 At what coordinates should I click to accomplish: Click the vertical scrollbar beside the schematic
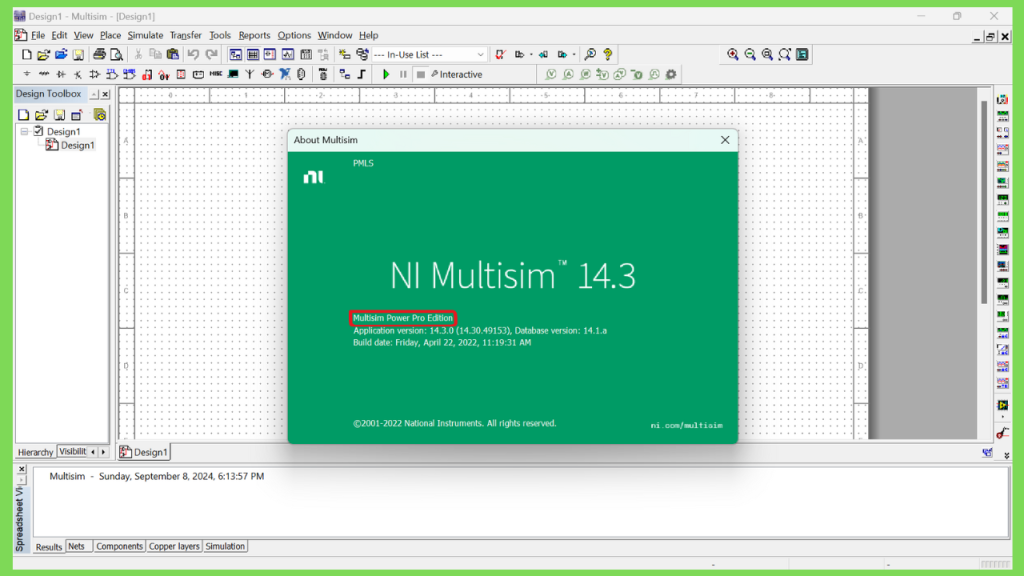[984, 202]
